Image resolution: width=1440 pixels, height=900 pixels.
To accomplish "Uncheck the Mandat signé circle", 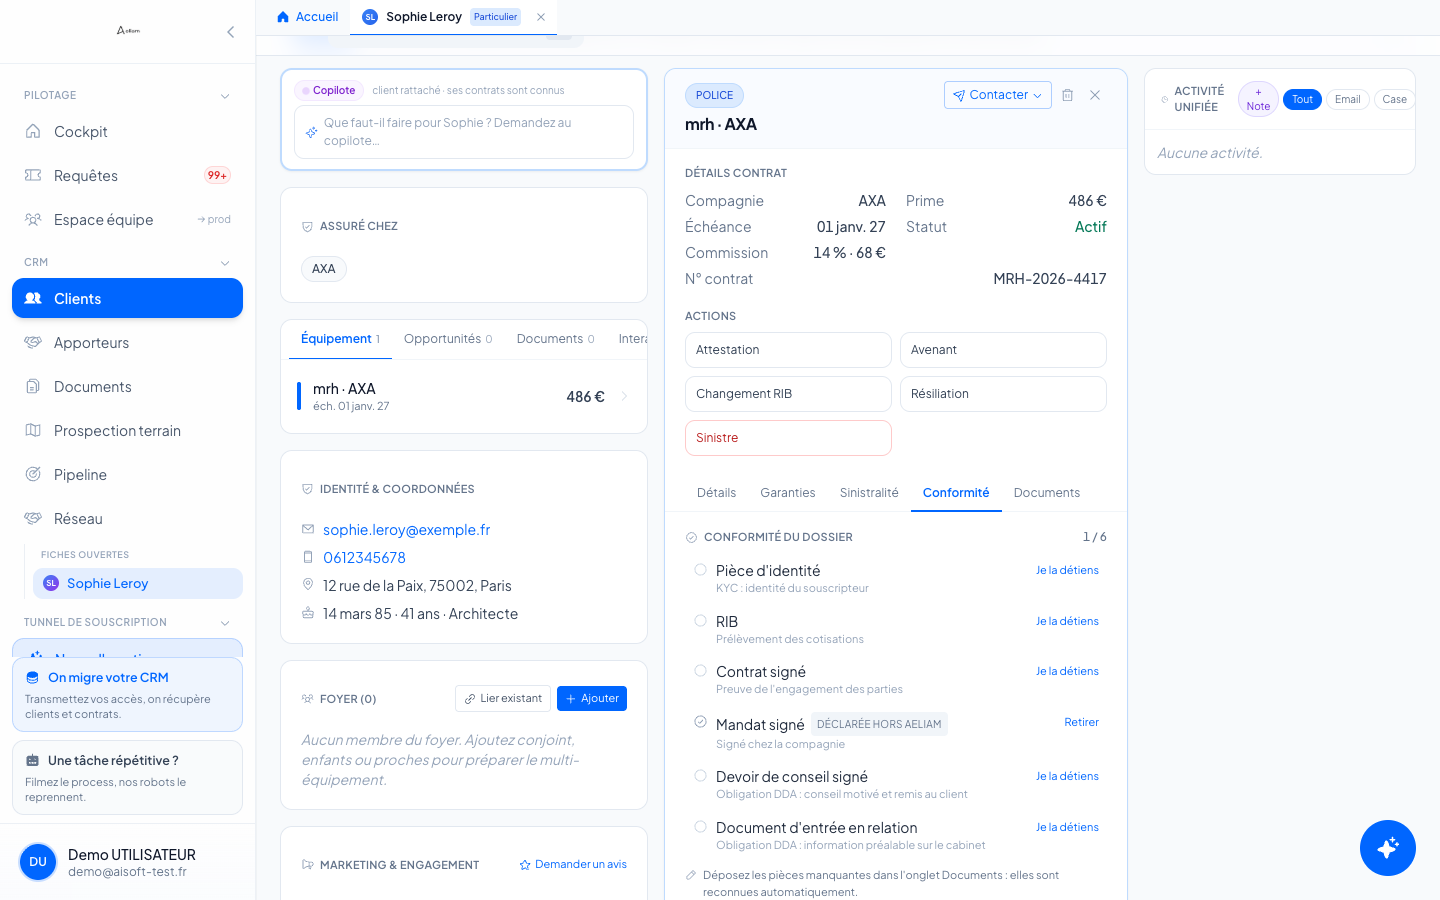I will [x=700, y=722].
